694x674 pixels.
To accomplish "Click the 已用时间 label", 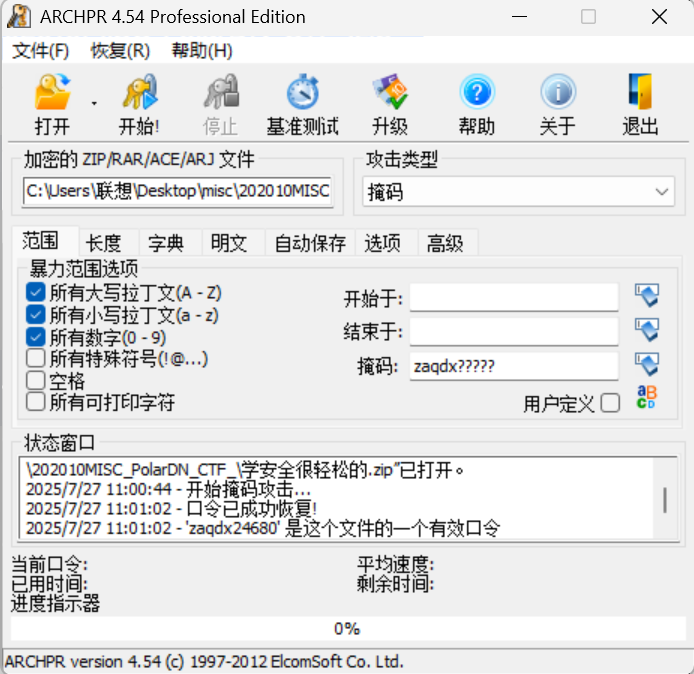I will pos(49,584).
